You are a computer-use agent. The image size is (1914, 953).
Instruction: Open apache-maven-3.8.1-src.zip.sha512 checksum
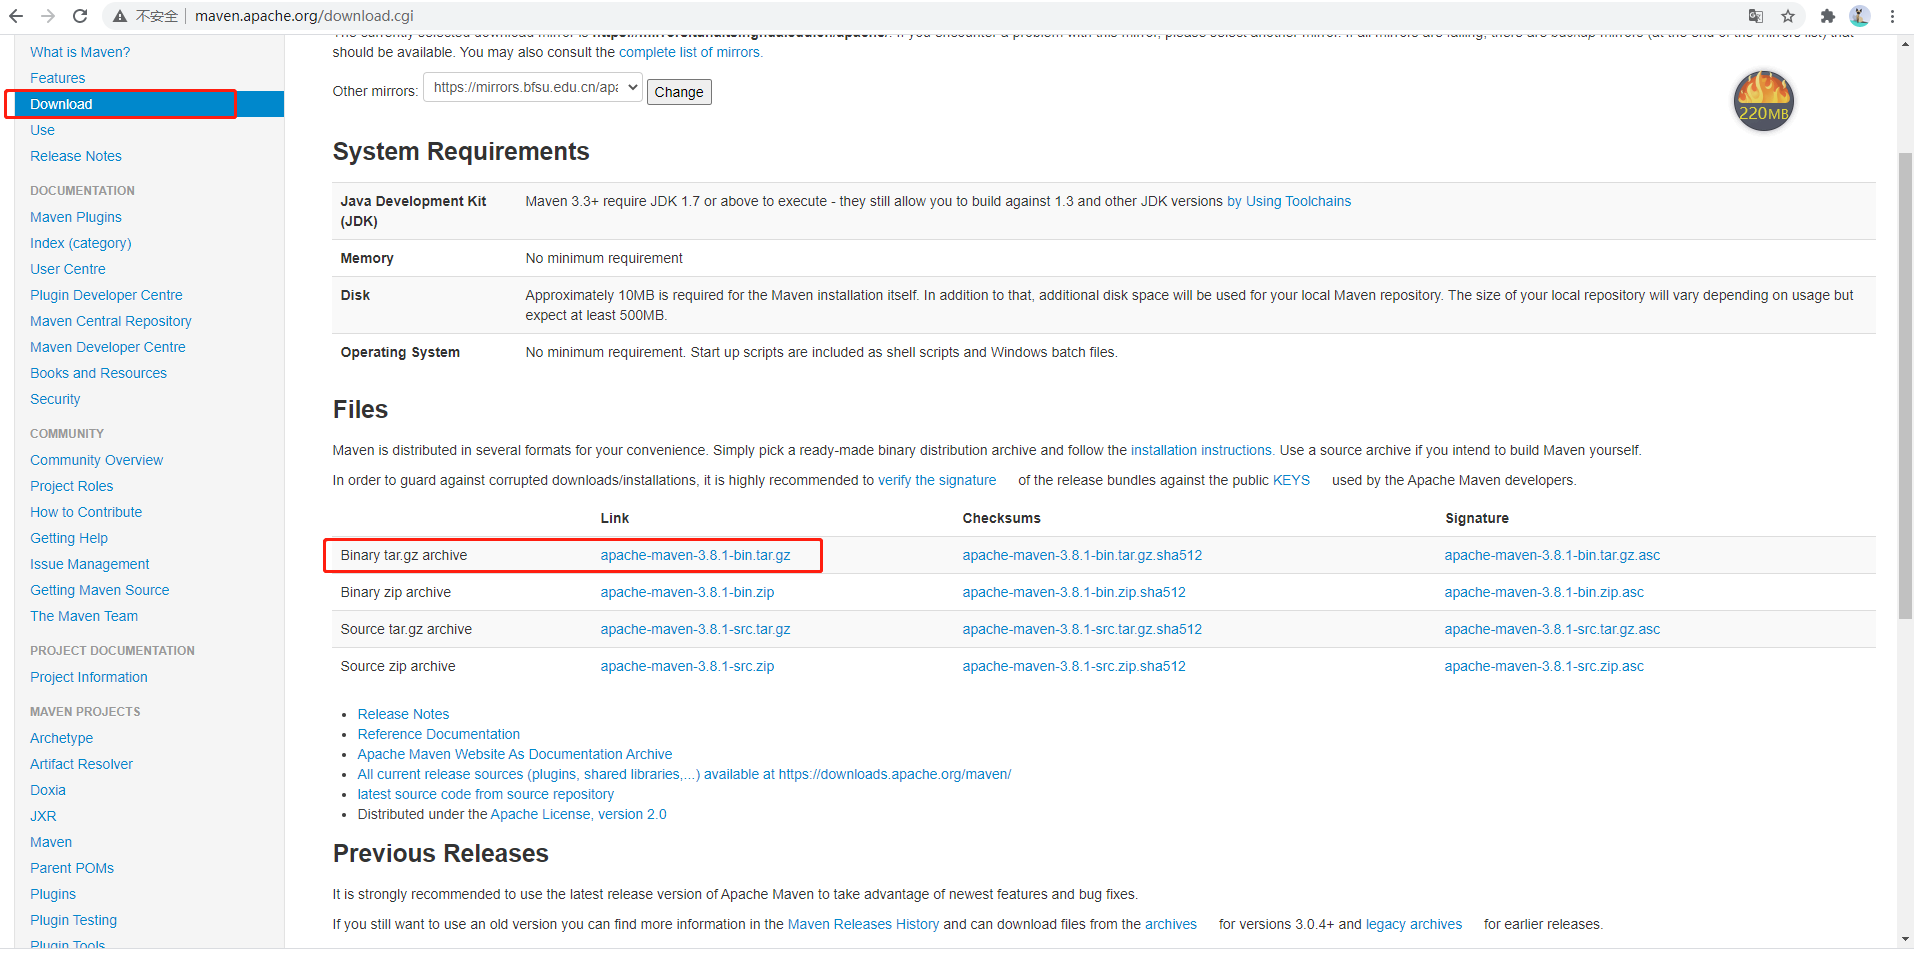click(1074, 666)
